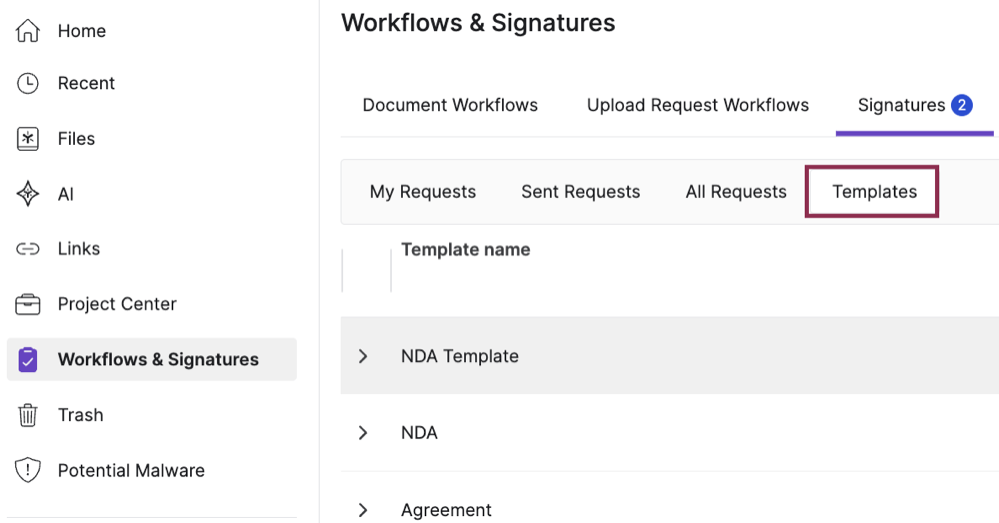
Task: Expand the NDA row chevron
Action: [363, 433]
